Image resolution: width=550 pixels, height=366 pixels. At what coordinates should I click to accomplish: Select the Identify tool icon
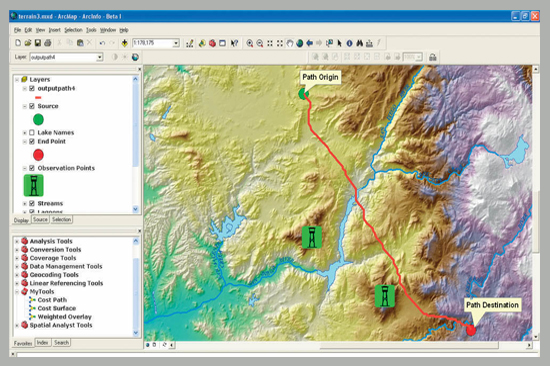[349, 43]
